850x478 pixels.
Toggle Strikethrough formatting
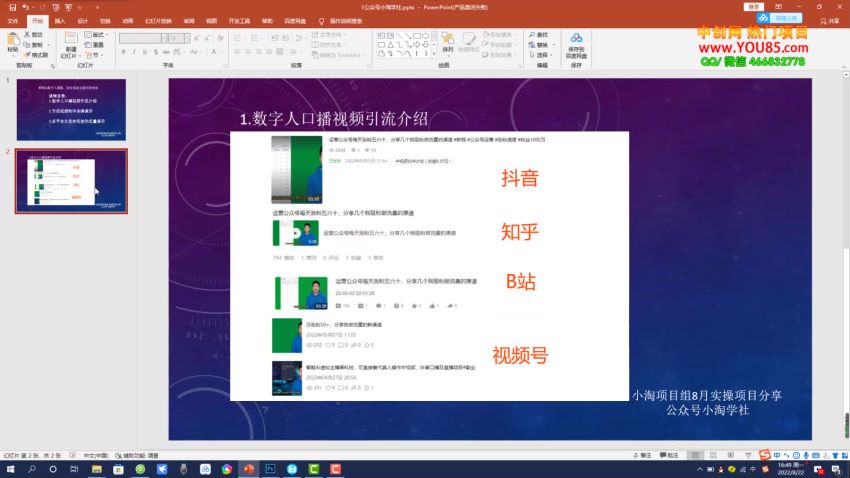click(x=166, y=52)
